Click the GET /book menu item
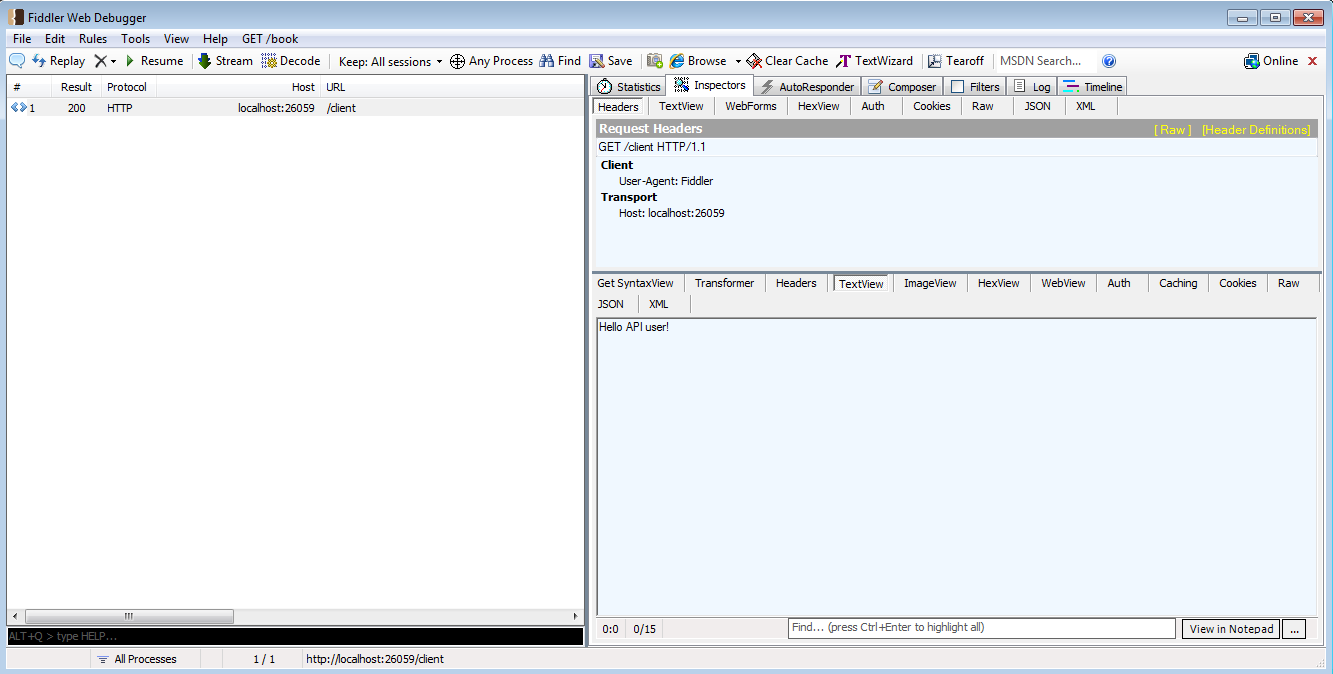1333x674 pixels. pyautogui.click(x=270, y=39)
